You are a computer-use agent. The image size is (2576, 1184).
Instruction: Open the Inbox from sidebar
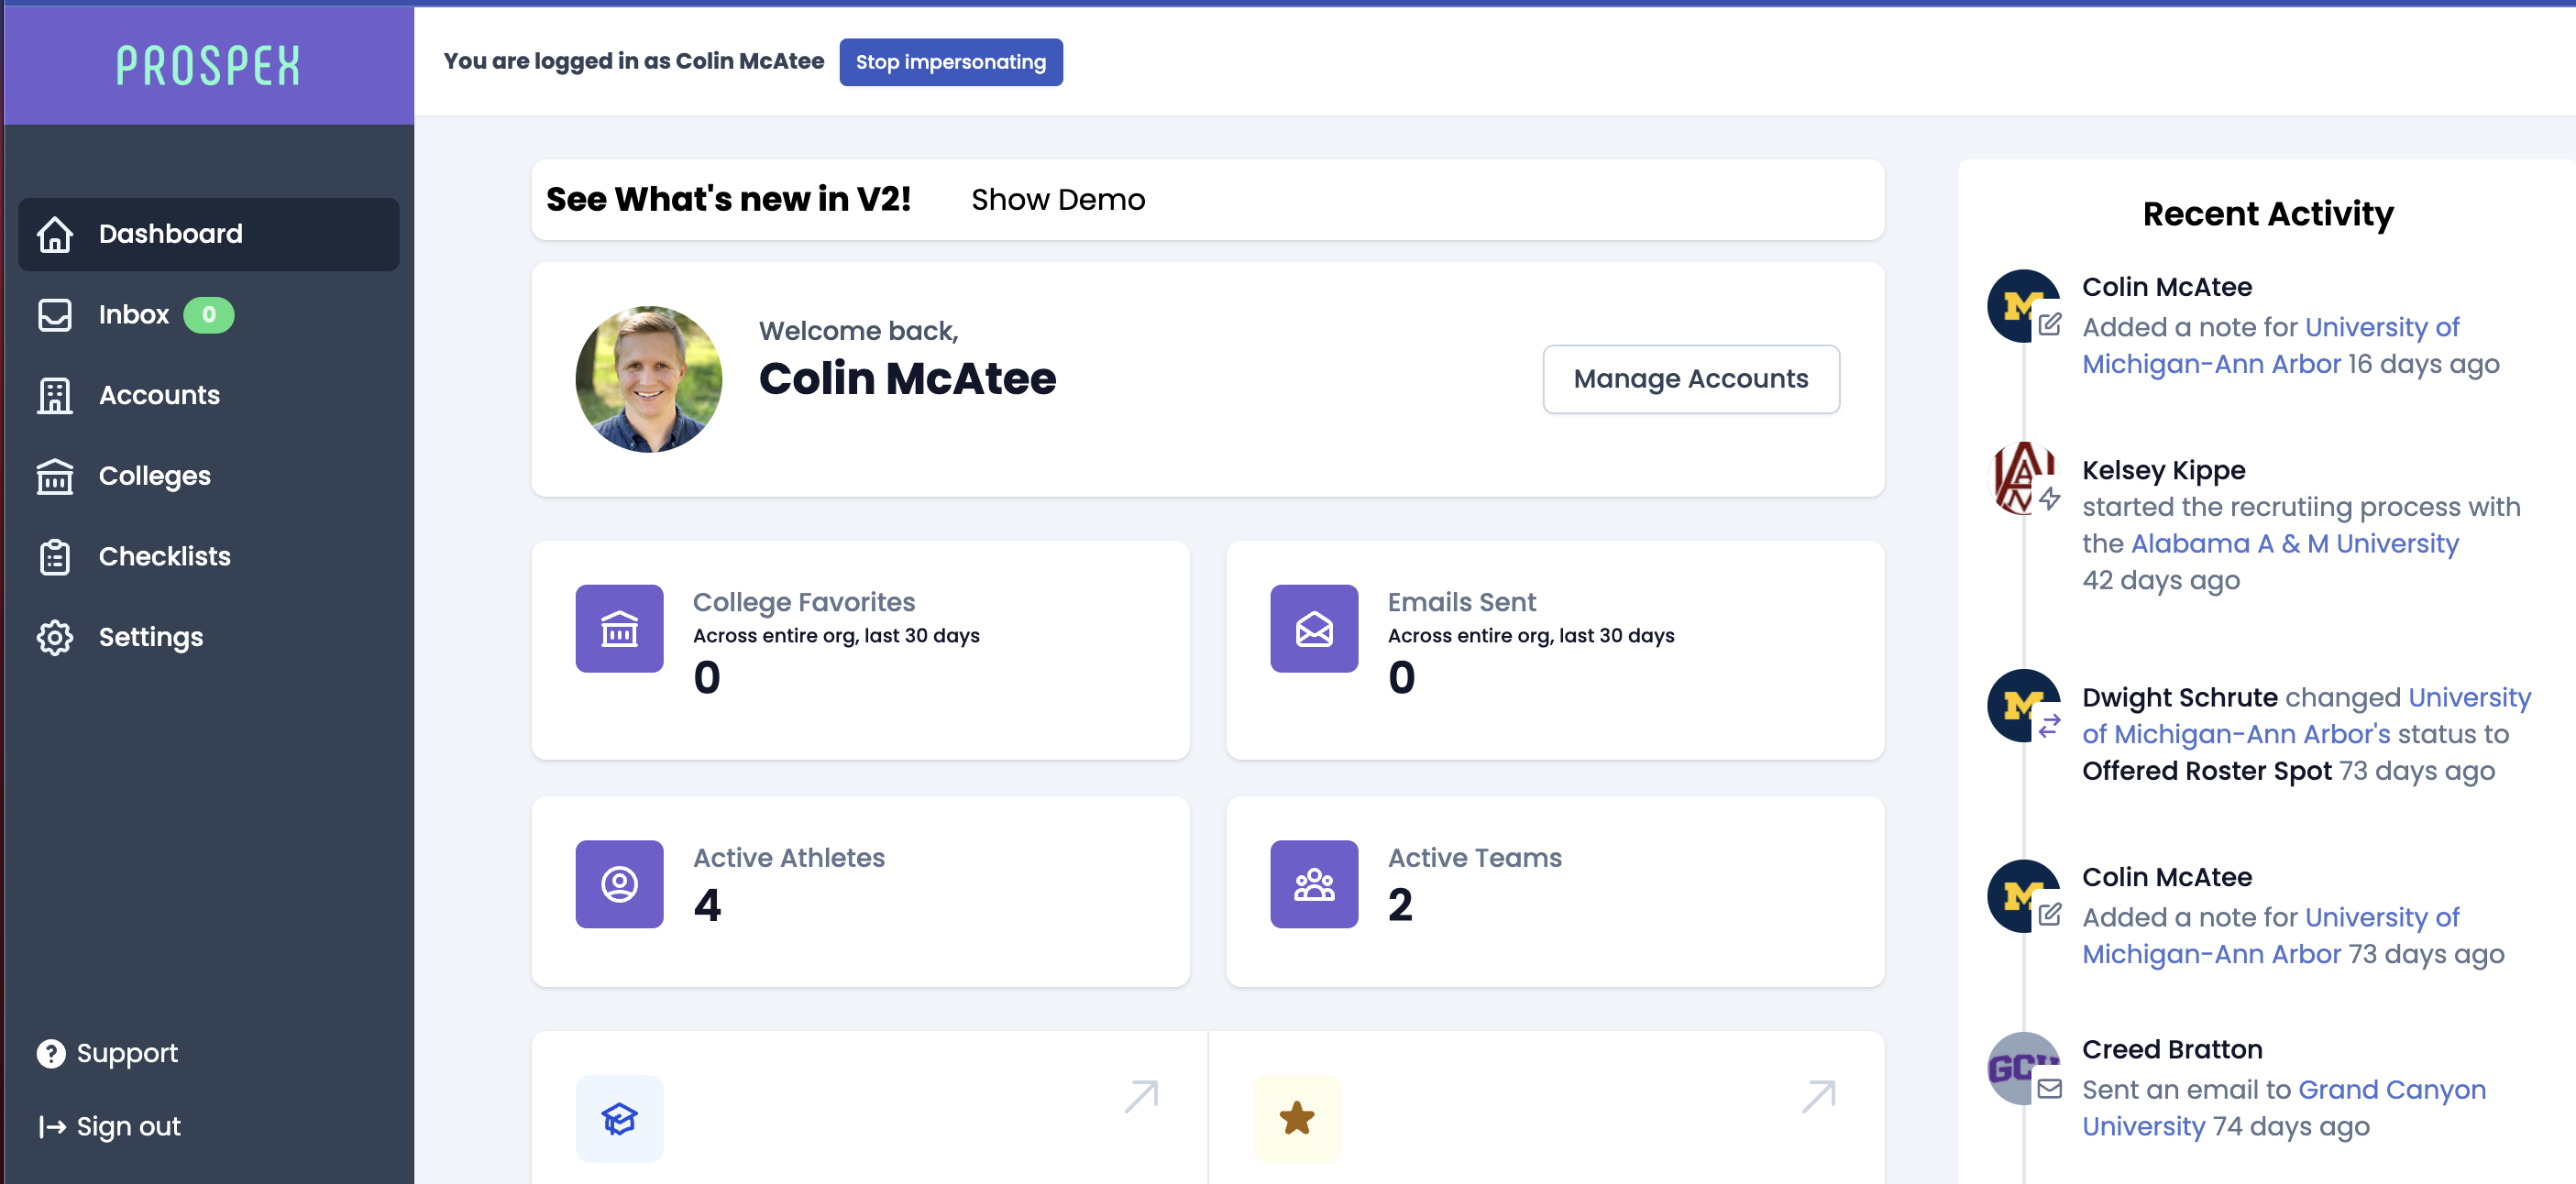[x=134, y=315]
